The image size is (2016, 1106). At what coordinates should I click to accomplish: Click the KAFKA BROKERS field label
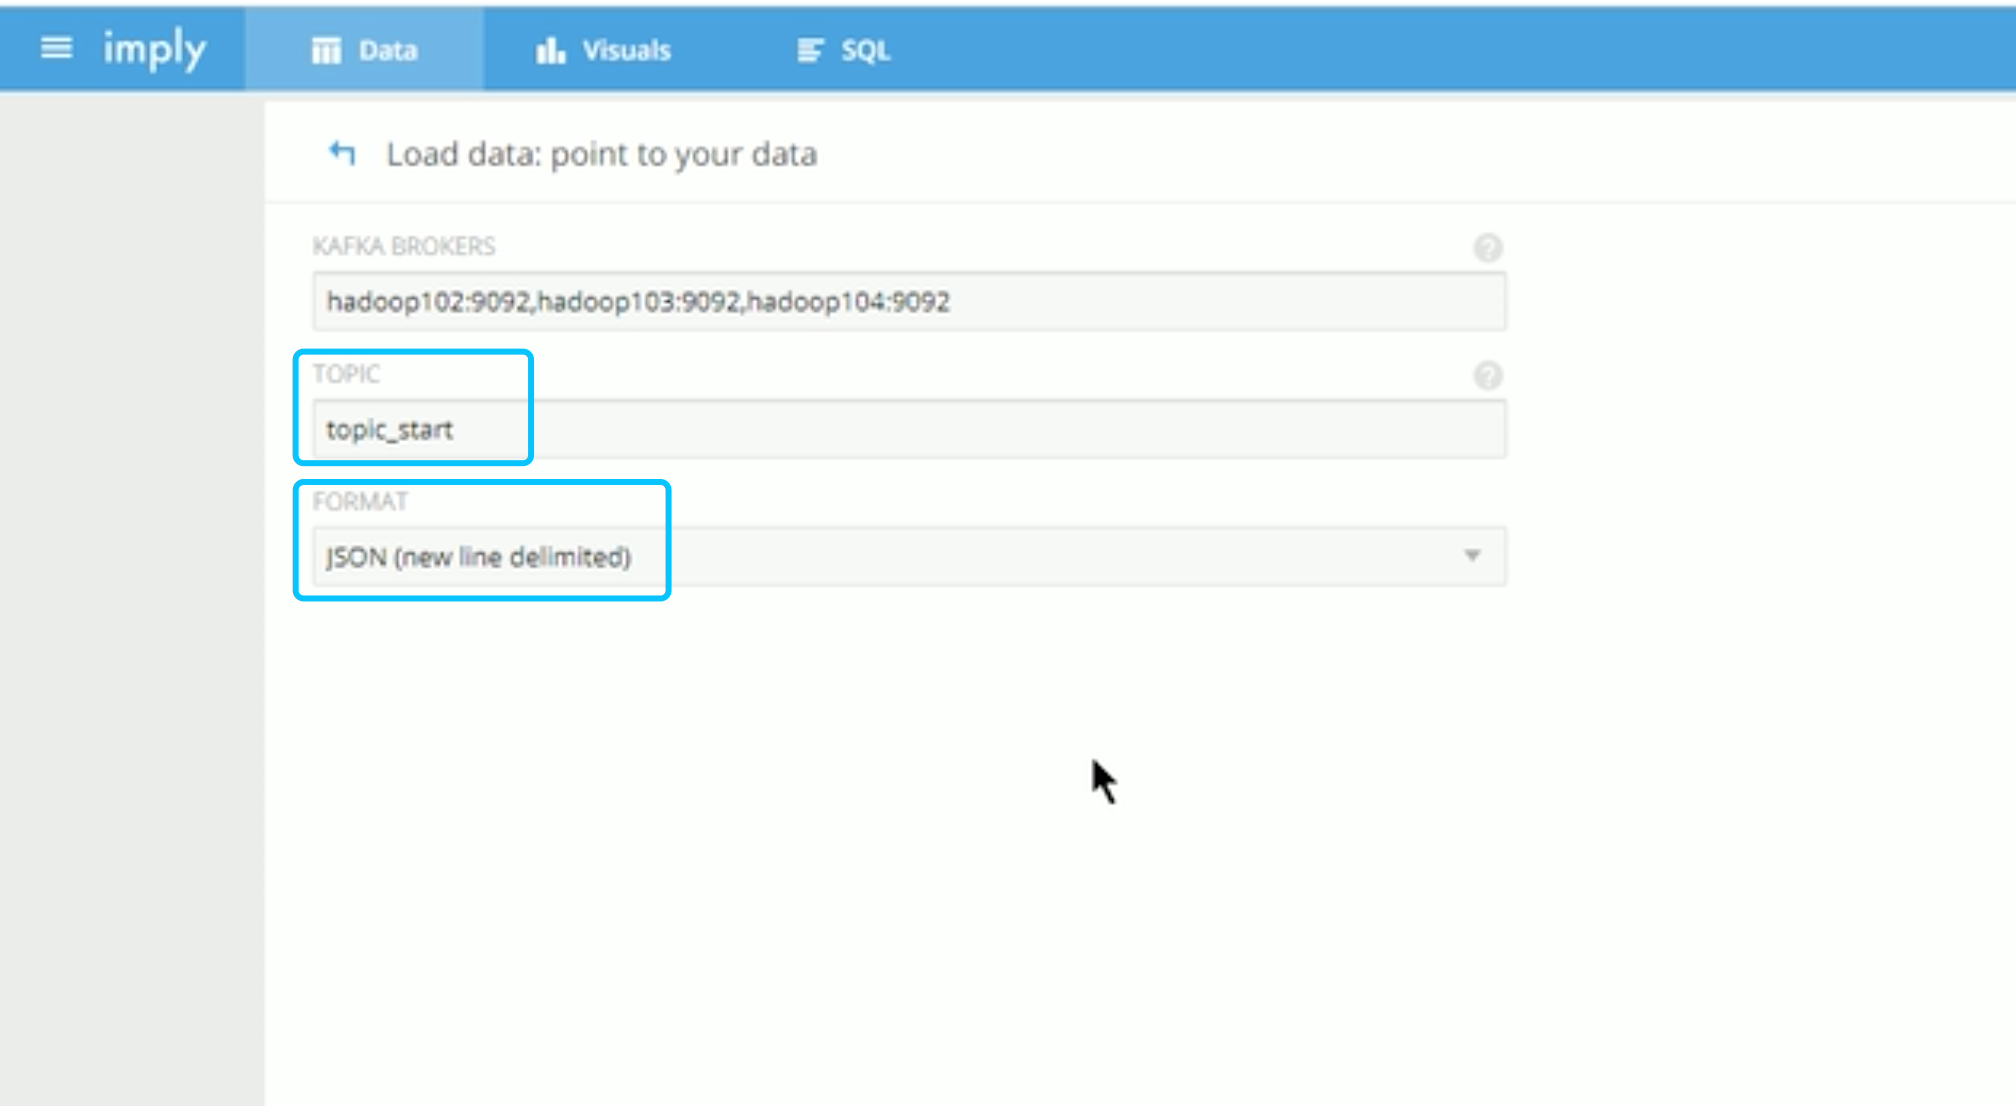click(403, 246)
